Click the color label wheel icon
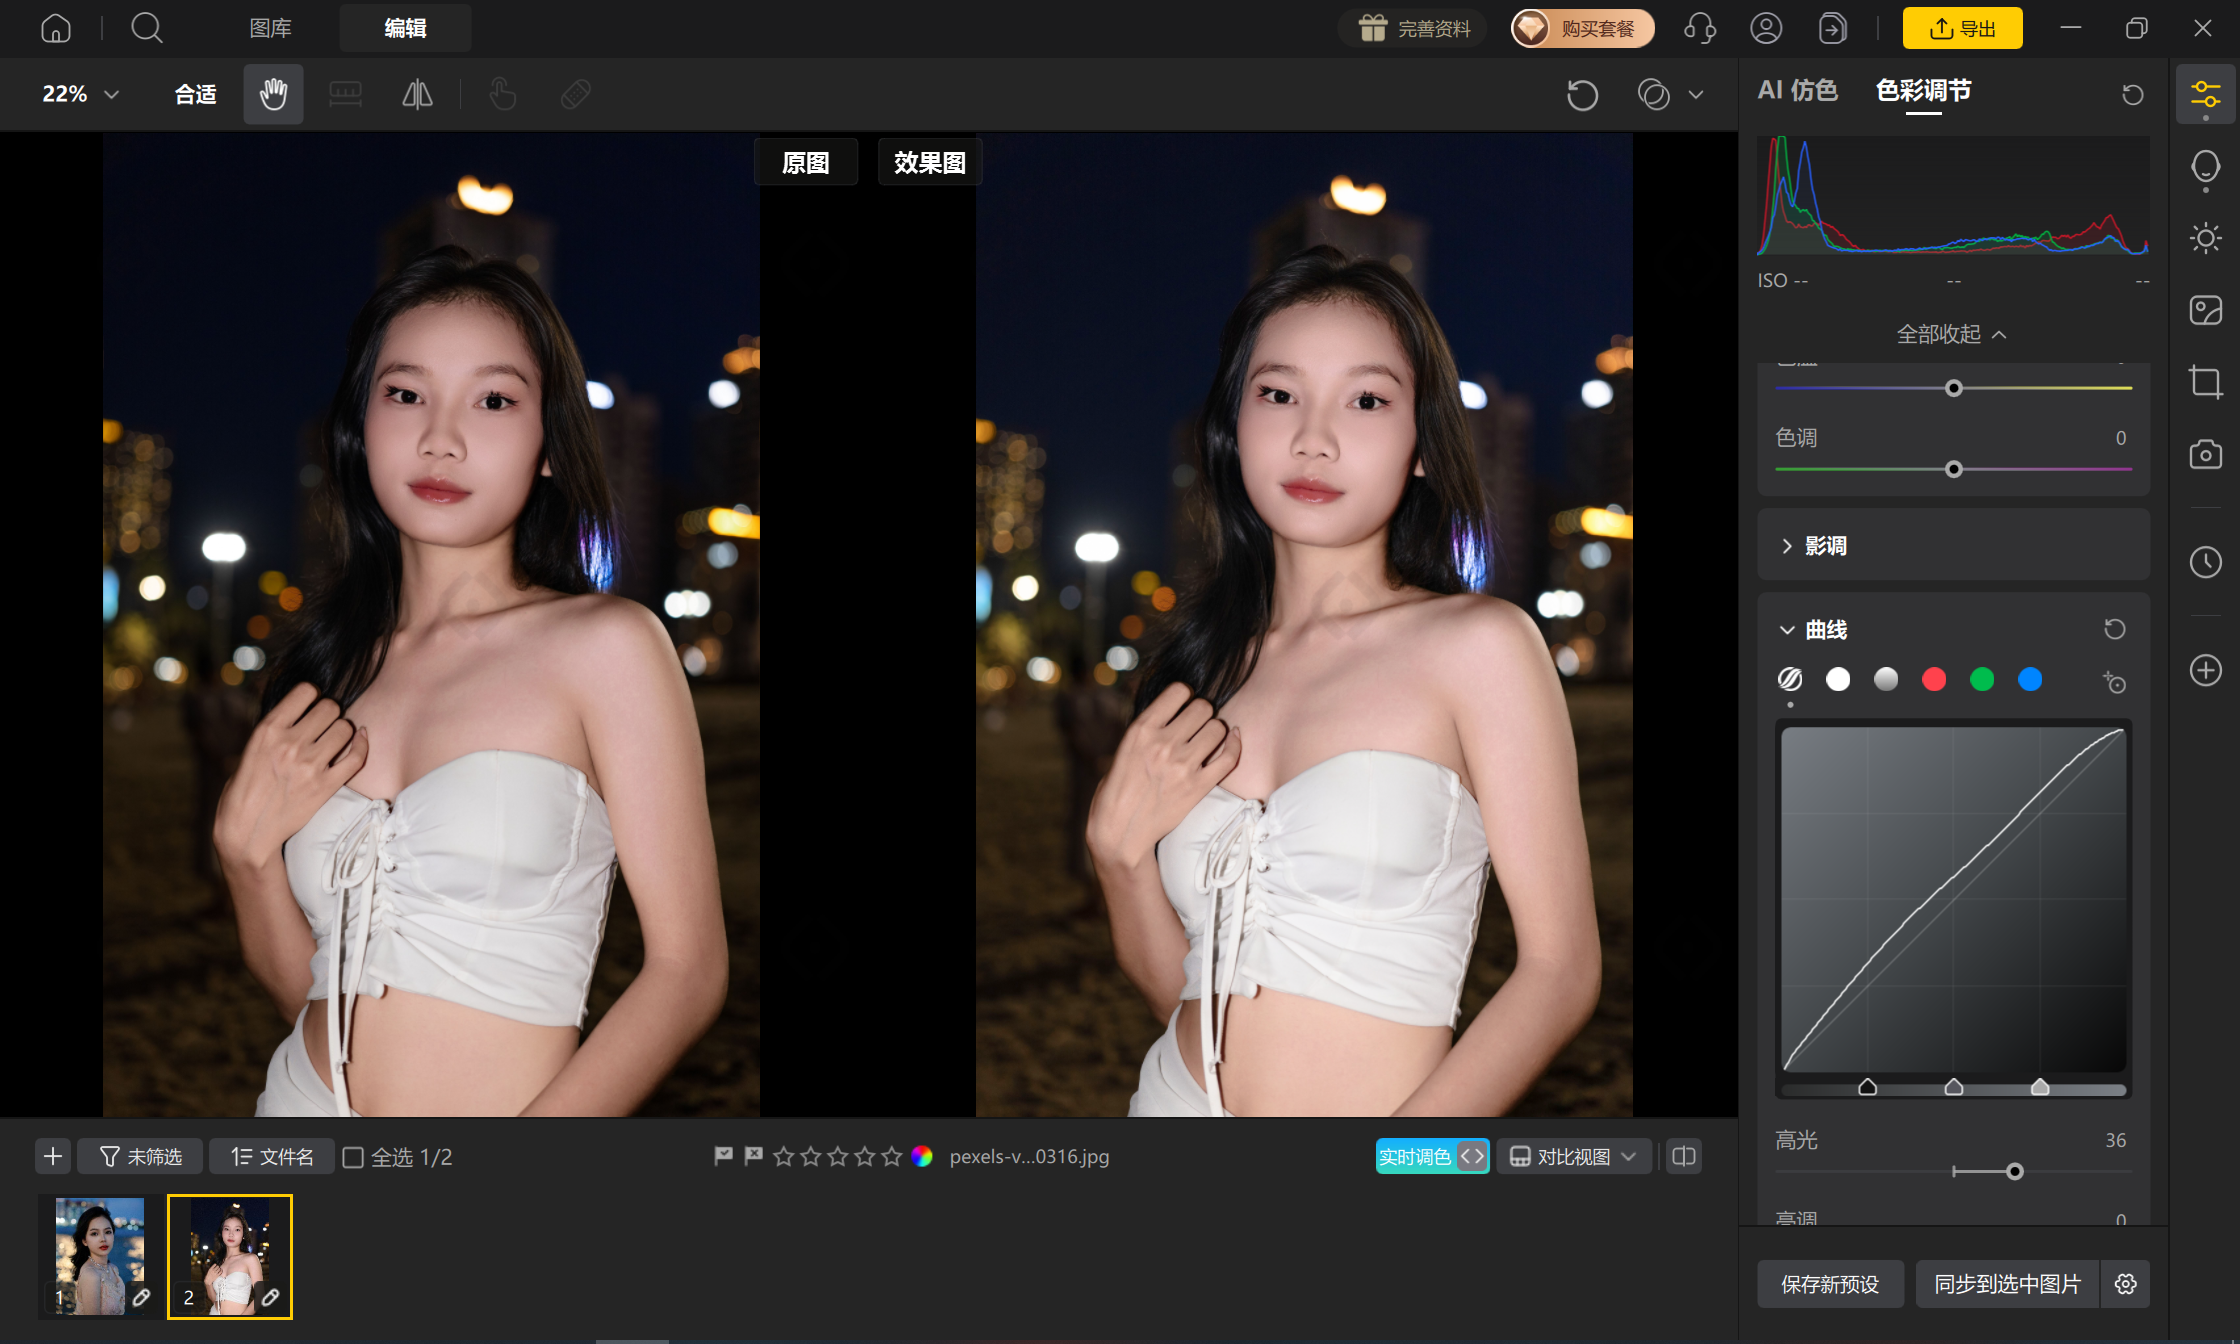The width and height of the screenshot is (2240, 1344). click(x=922, y=1156)
